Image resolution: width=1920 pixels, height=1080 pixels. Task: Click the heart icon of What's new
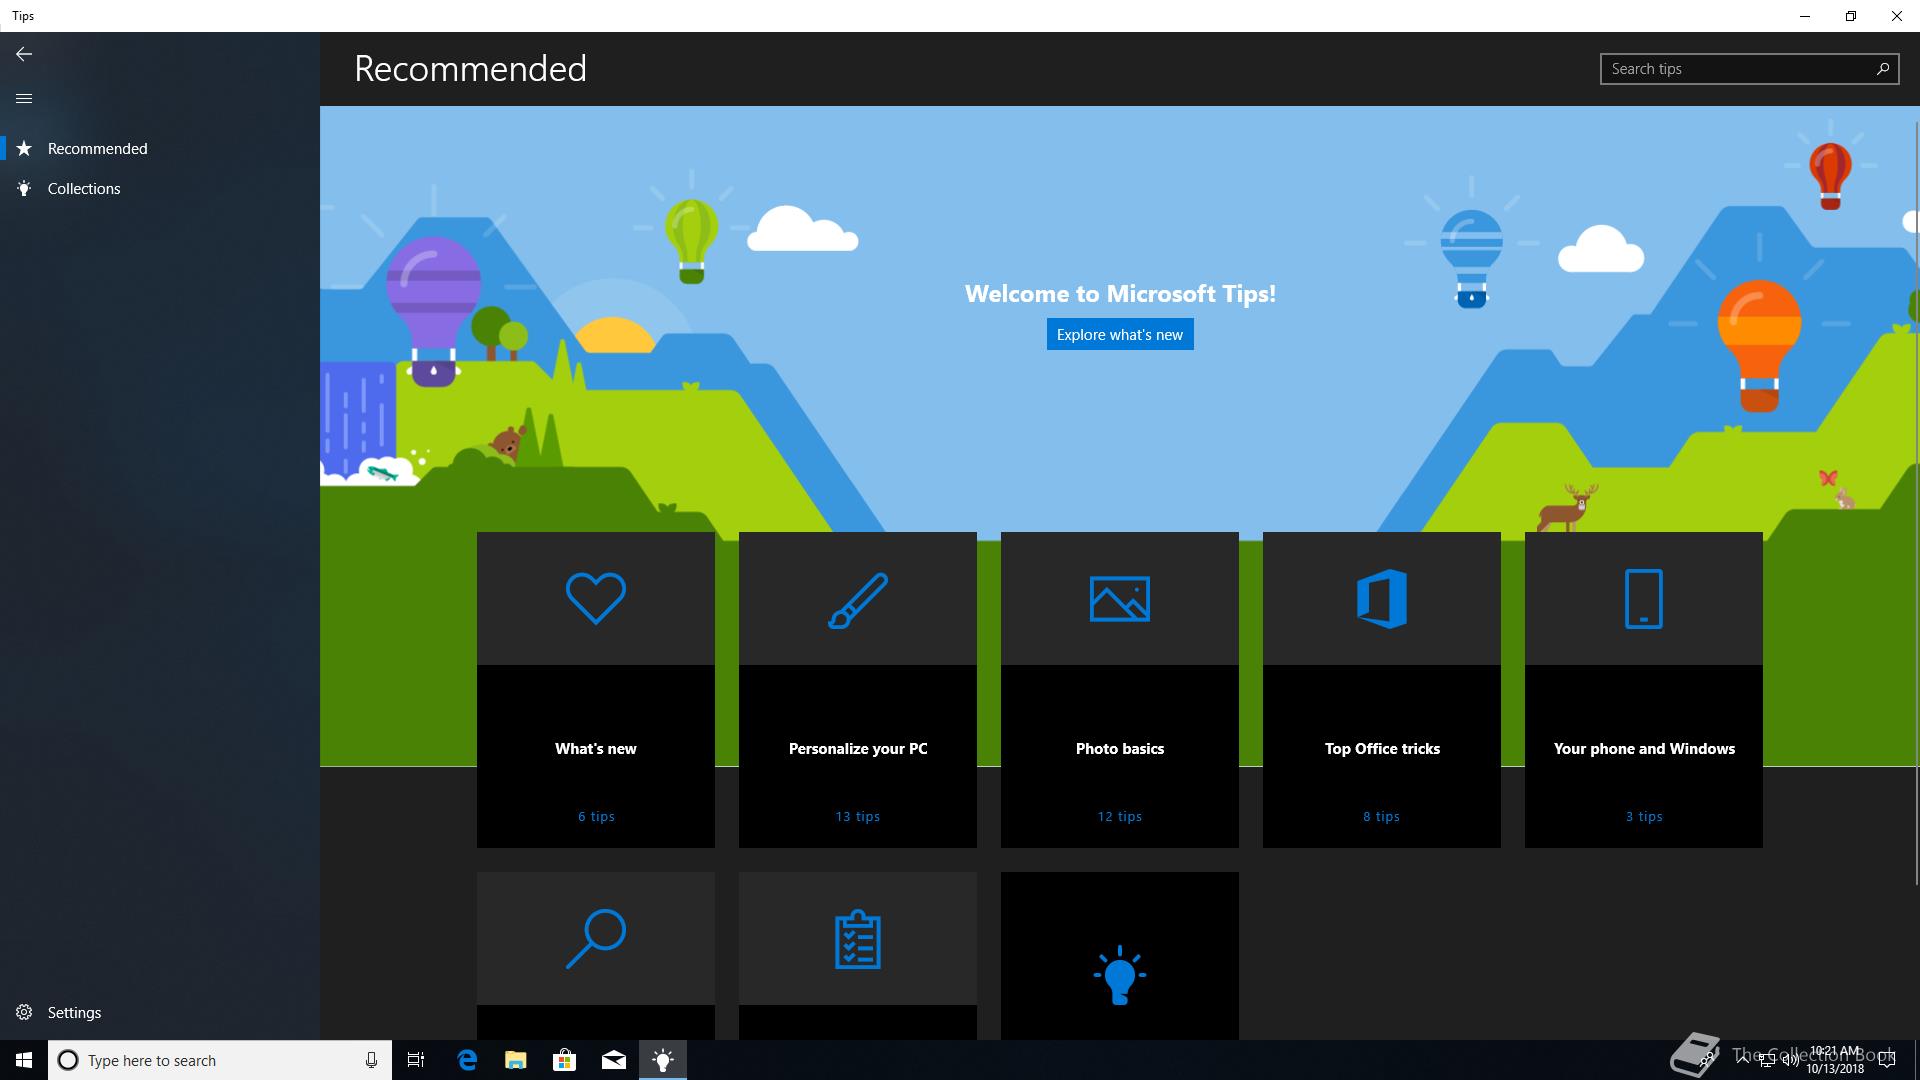pos(595,598)
